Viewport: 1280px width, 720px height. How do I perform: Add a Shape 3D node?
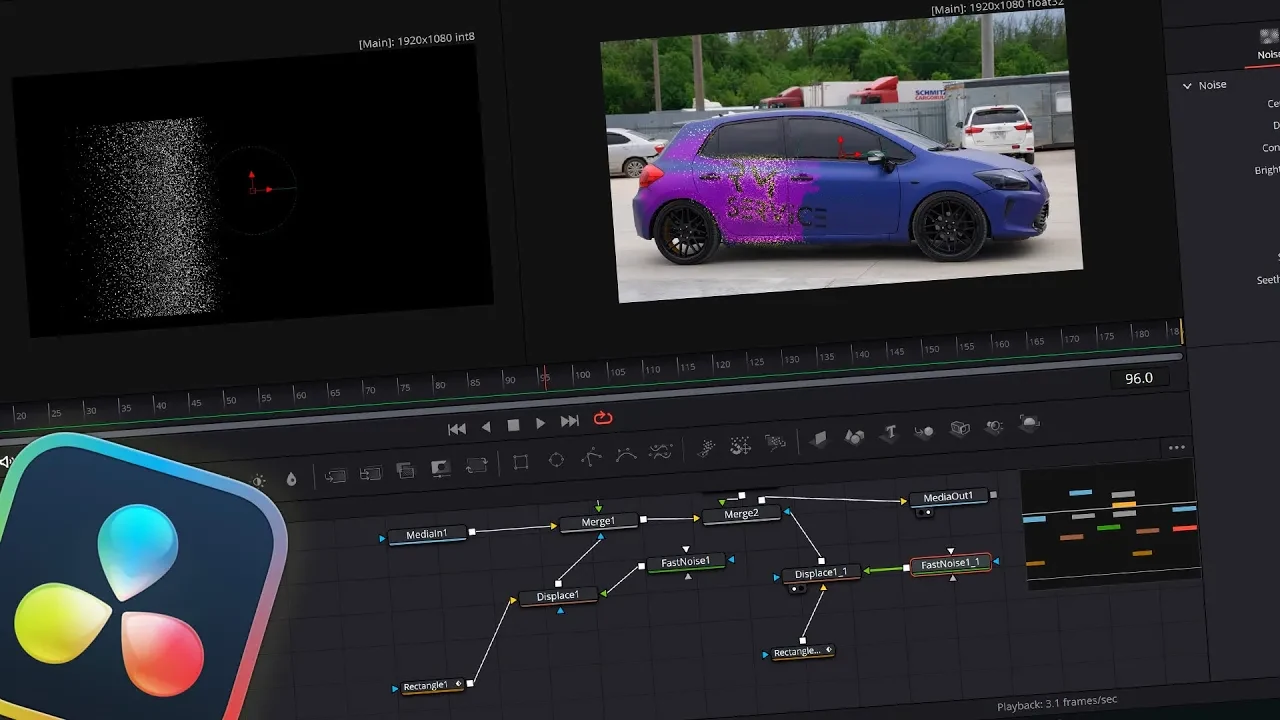pyautogui.click(x=855, y=437)
